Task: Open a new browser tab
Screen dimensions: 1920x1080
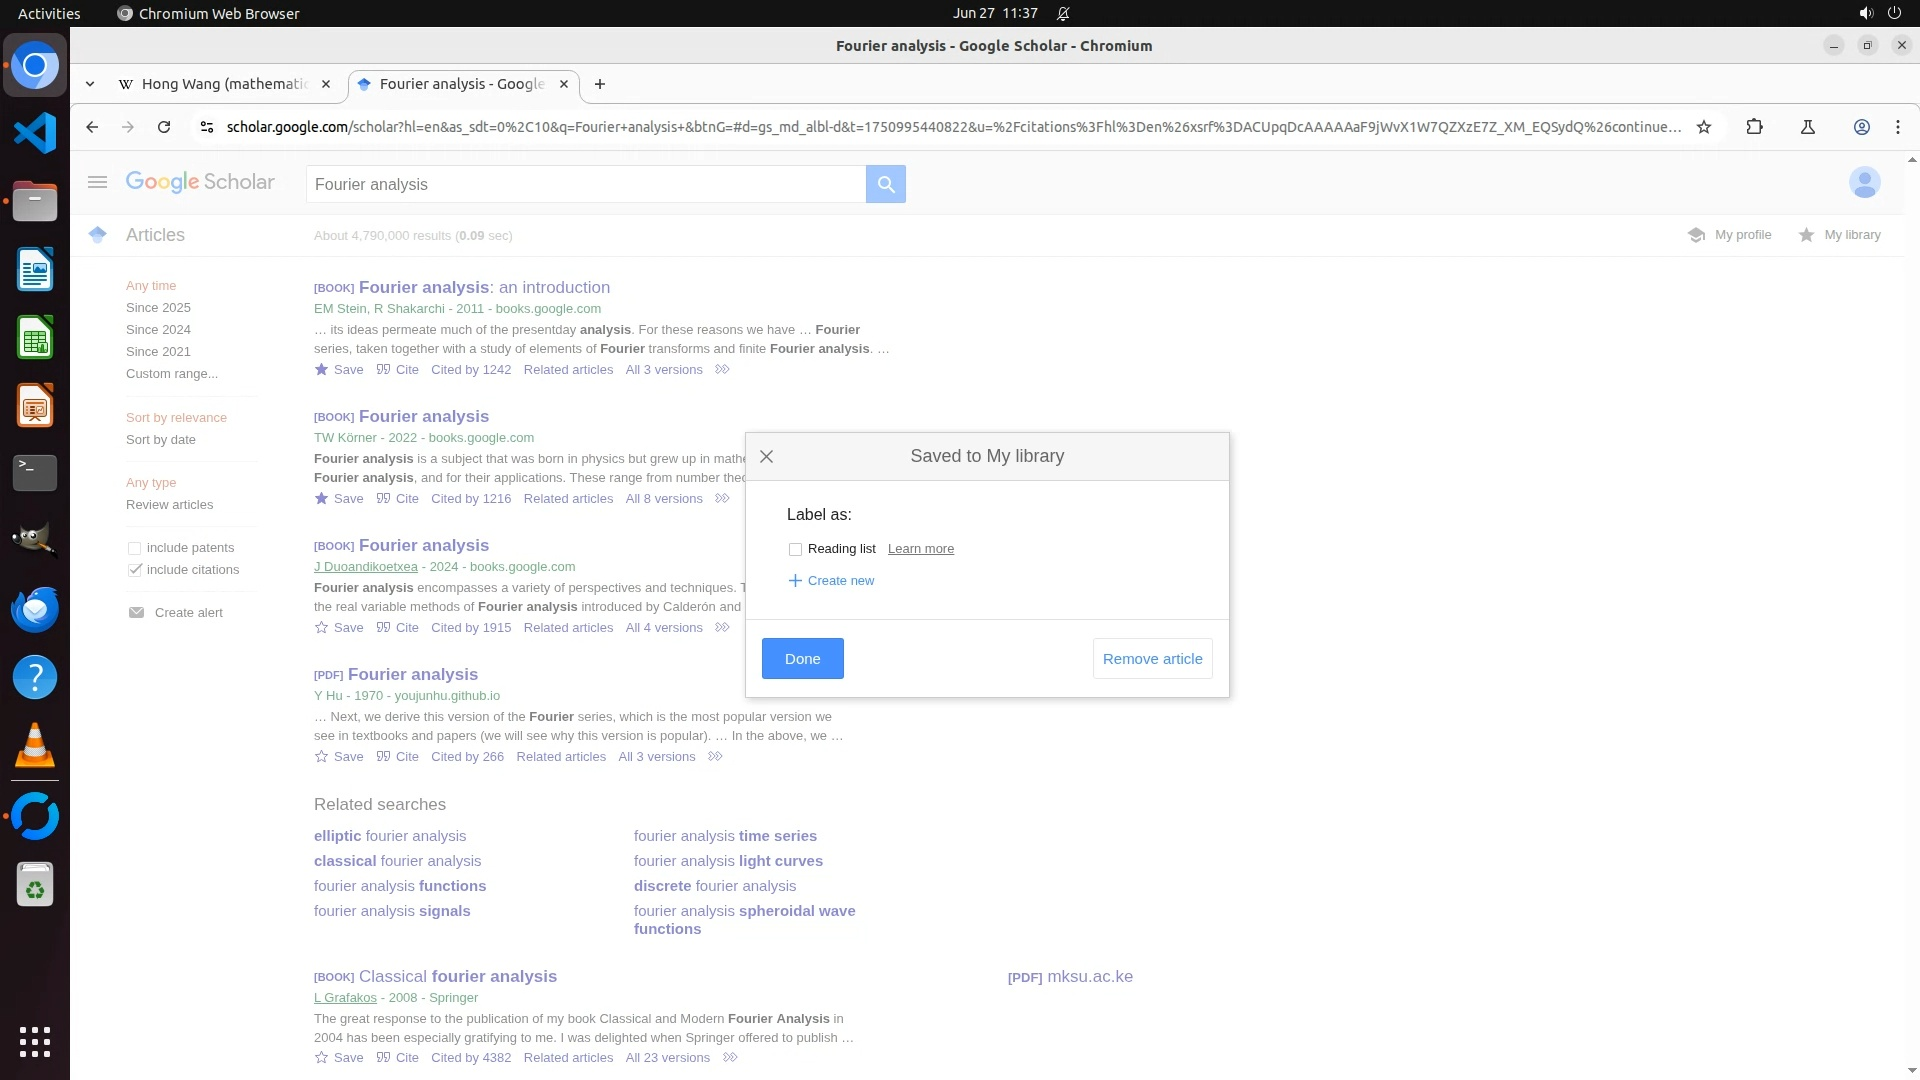Action: click(600, 84)
